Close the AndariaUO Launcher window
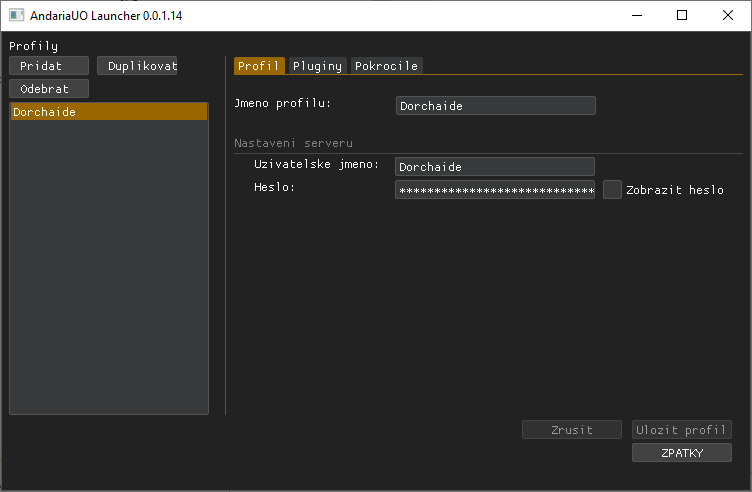This screenshot has height=492, width=752. [727, 16]
